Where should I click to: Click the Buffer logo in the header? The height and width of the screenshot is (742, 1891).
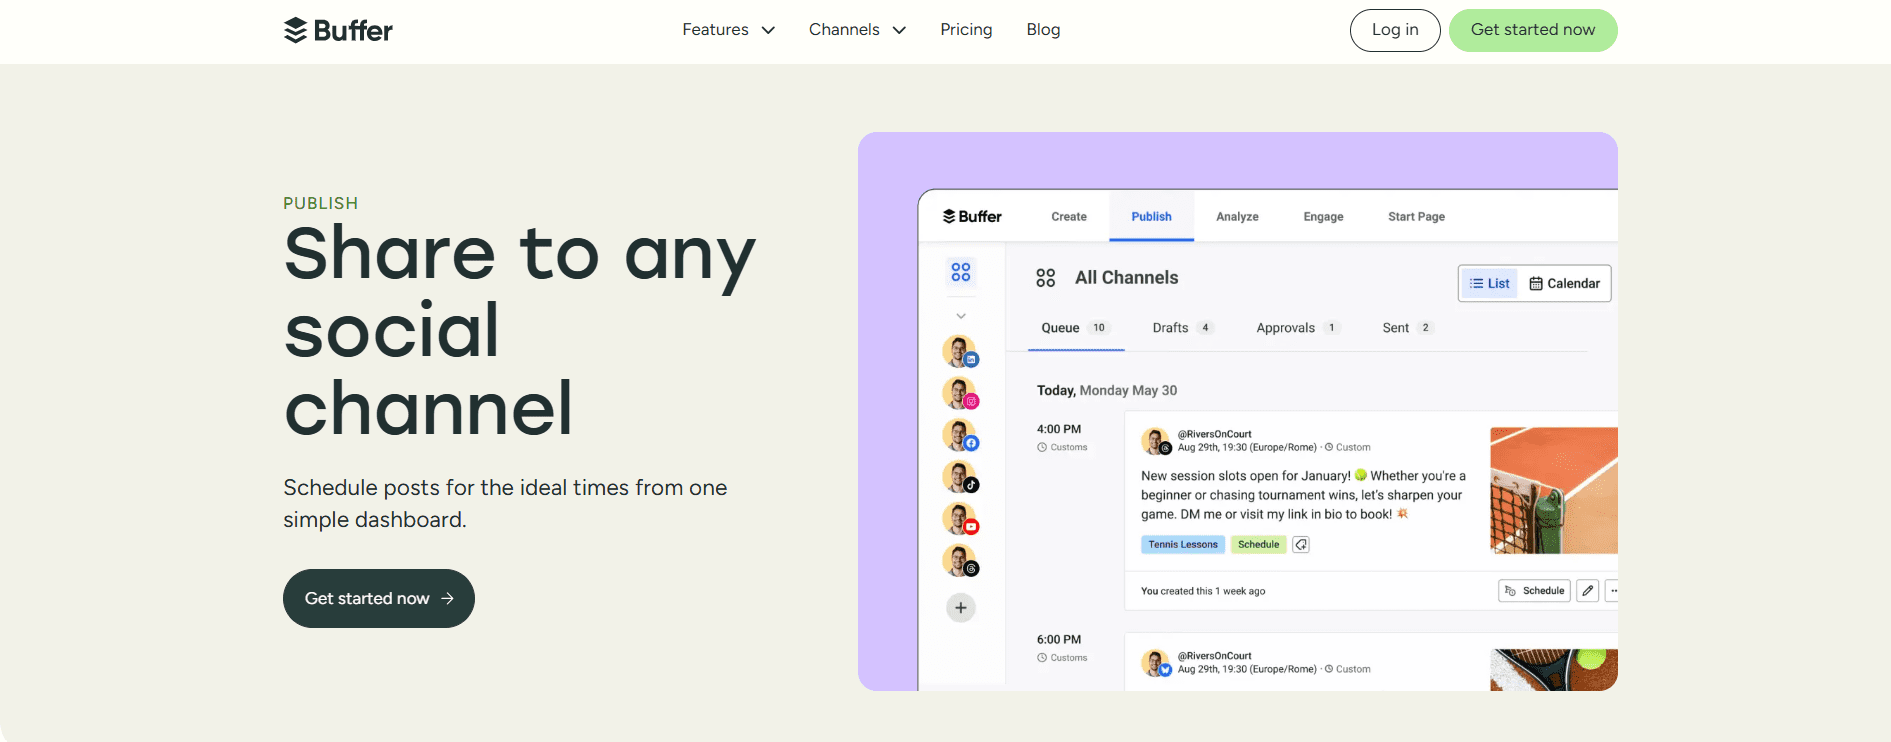click(338, 30)
